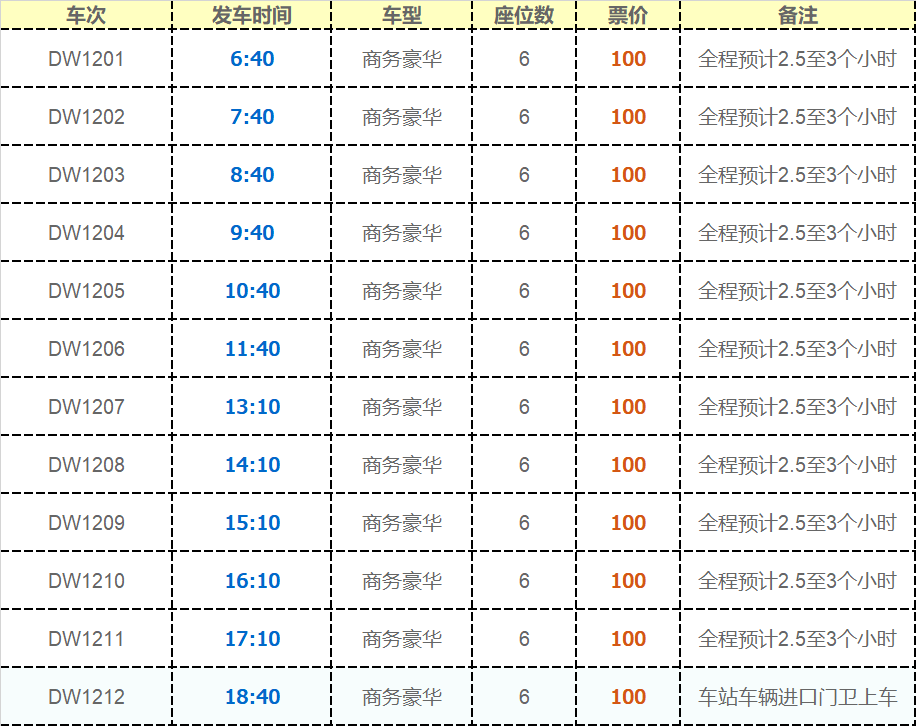The width and height of the screenshot is (916, 726).
Task: Click the 9:40 departure time
Action: (252, 232)
